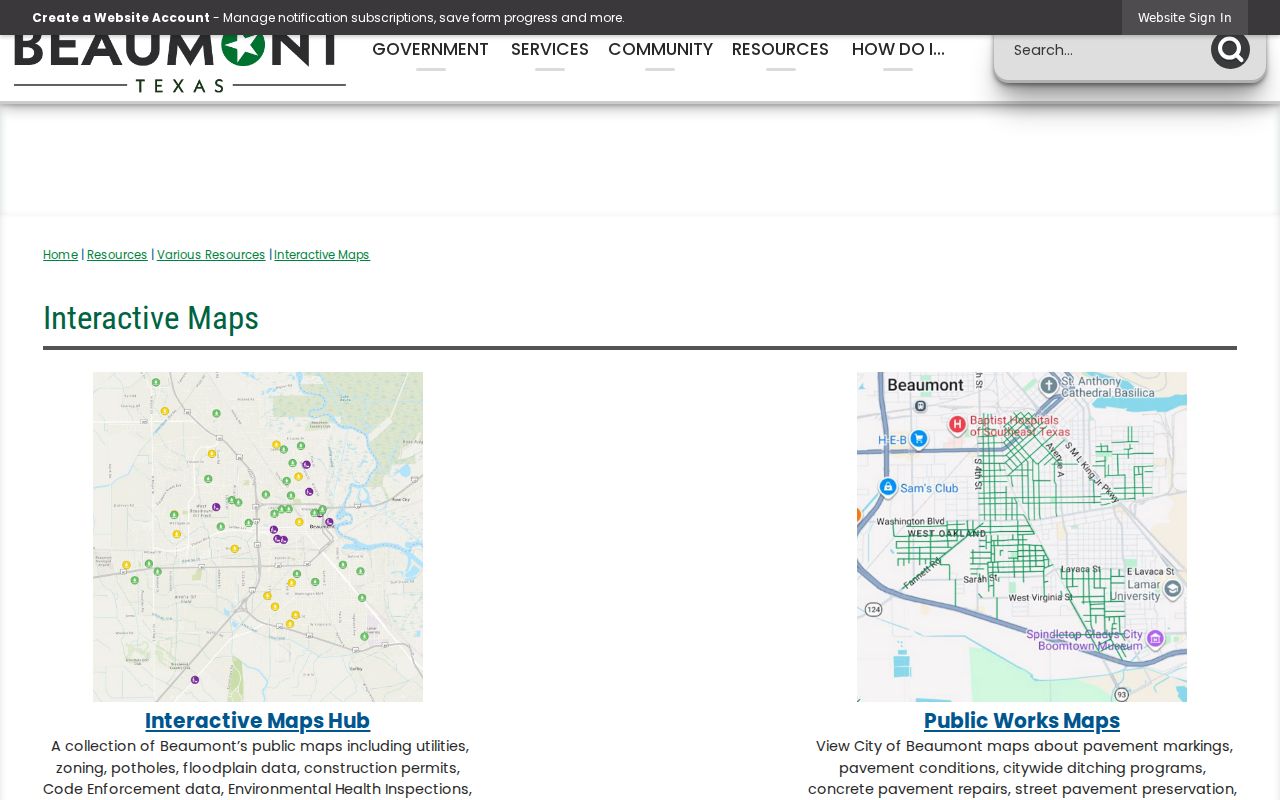Click the Beaumont Texas logo
The height and width of the screenshot is (800, 1280).
180,65
